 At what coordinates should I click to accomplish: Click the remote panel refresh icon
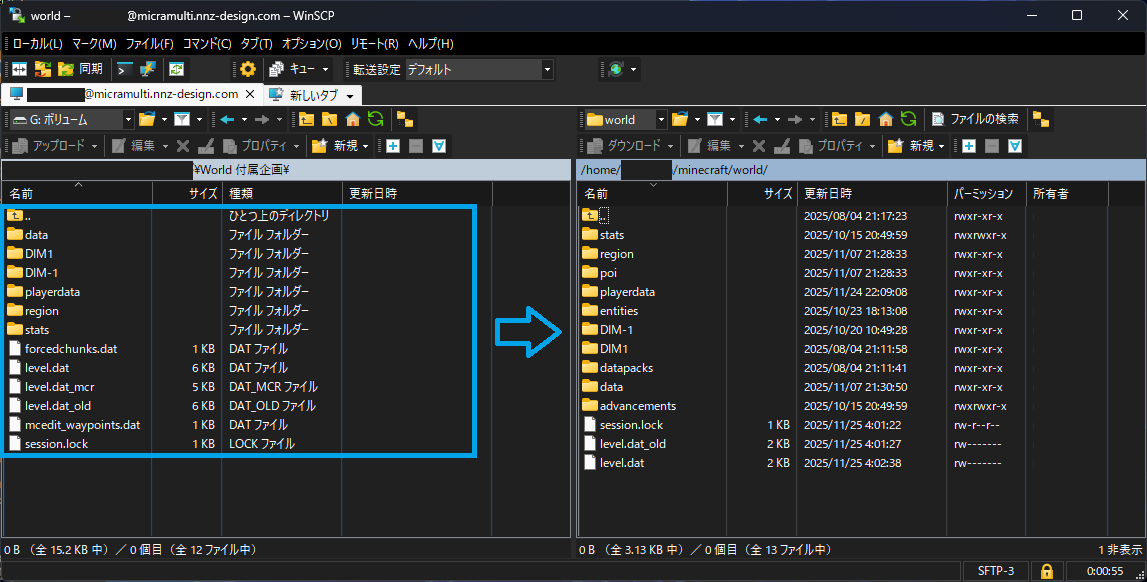[907, 119]
